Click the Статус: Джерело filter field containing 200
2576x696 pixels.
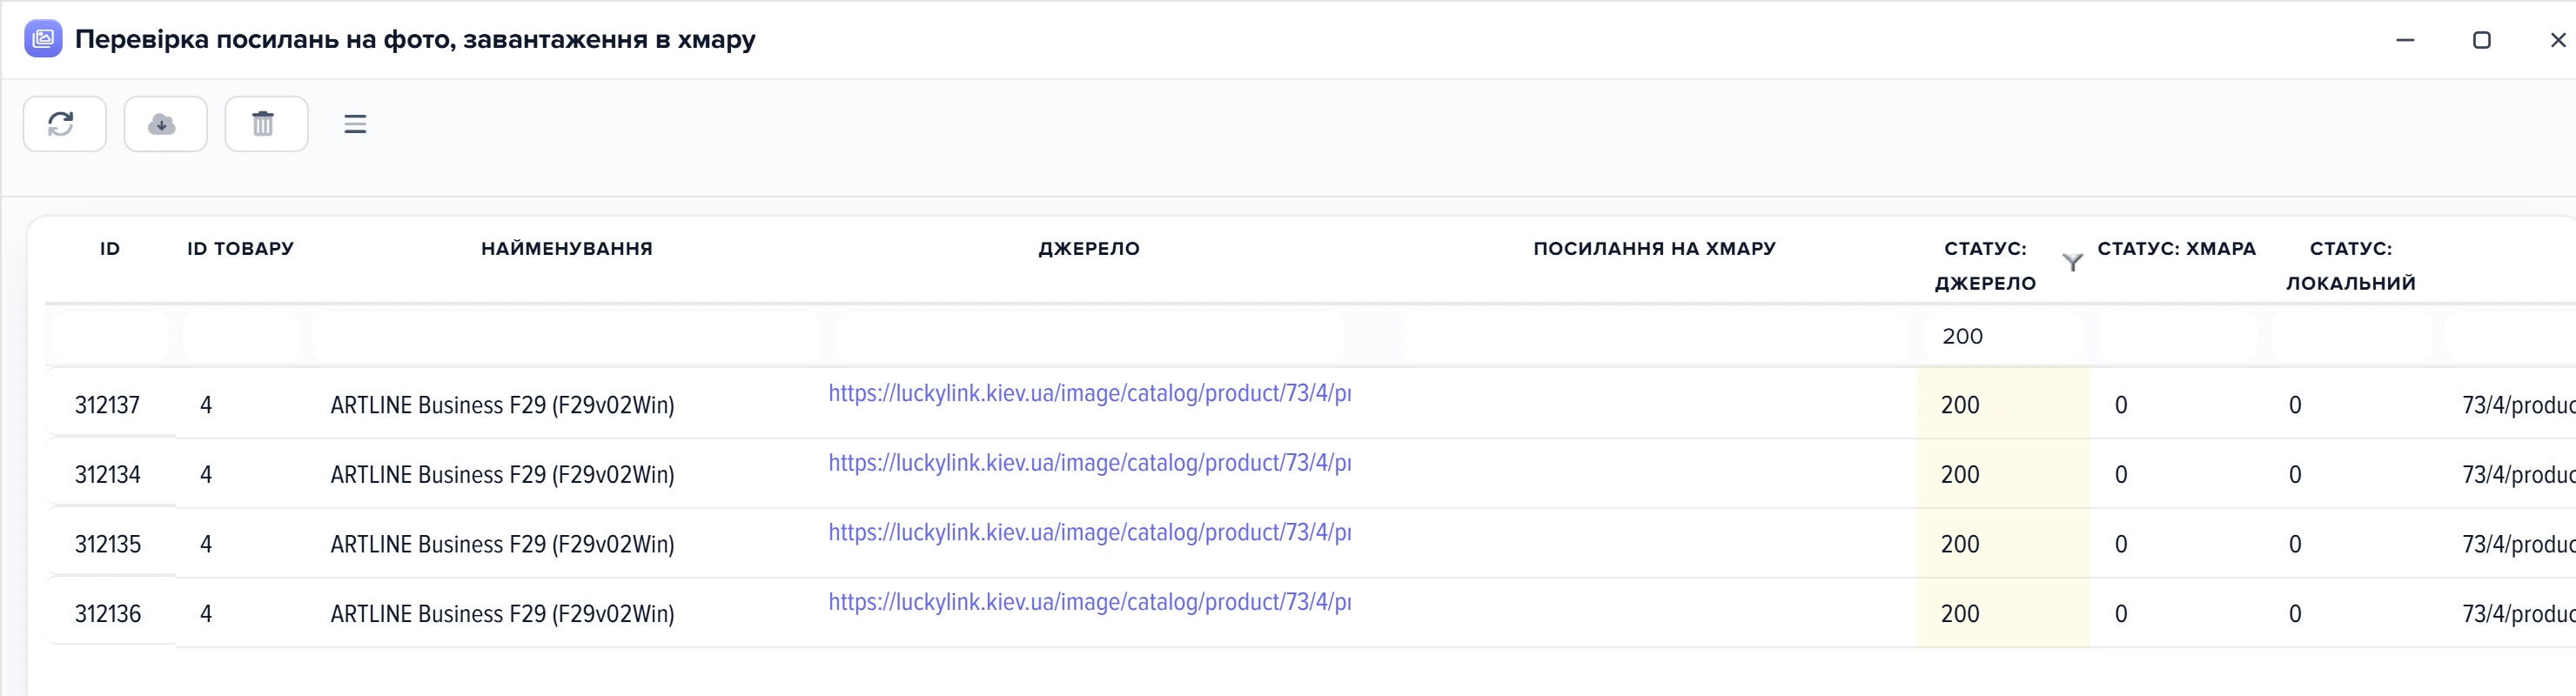[2003, 336]
